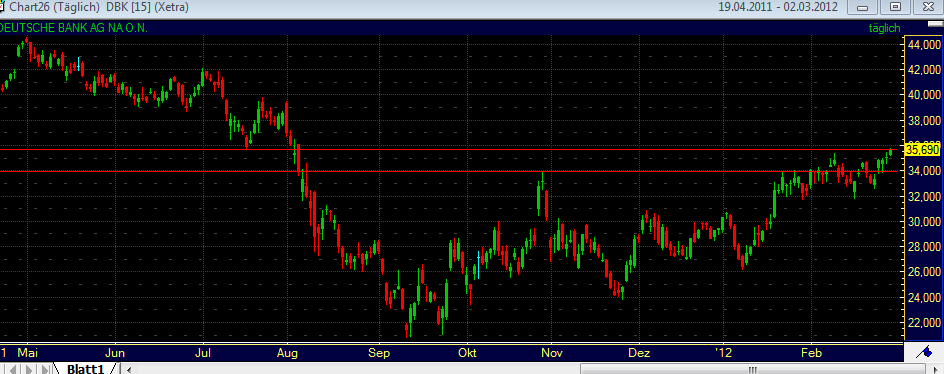This screenshot has height=374, width=944.
Task: Click the yellow 35,690 current price label
Action: [922, 149]
